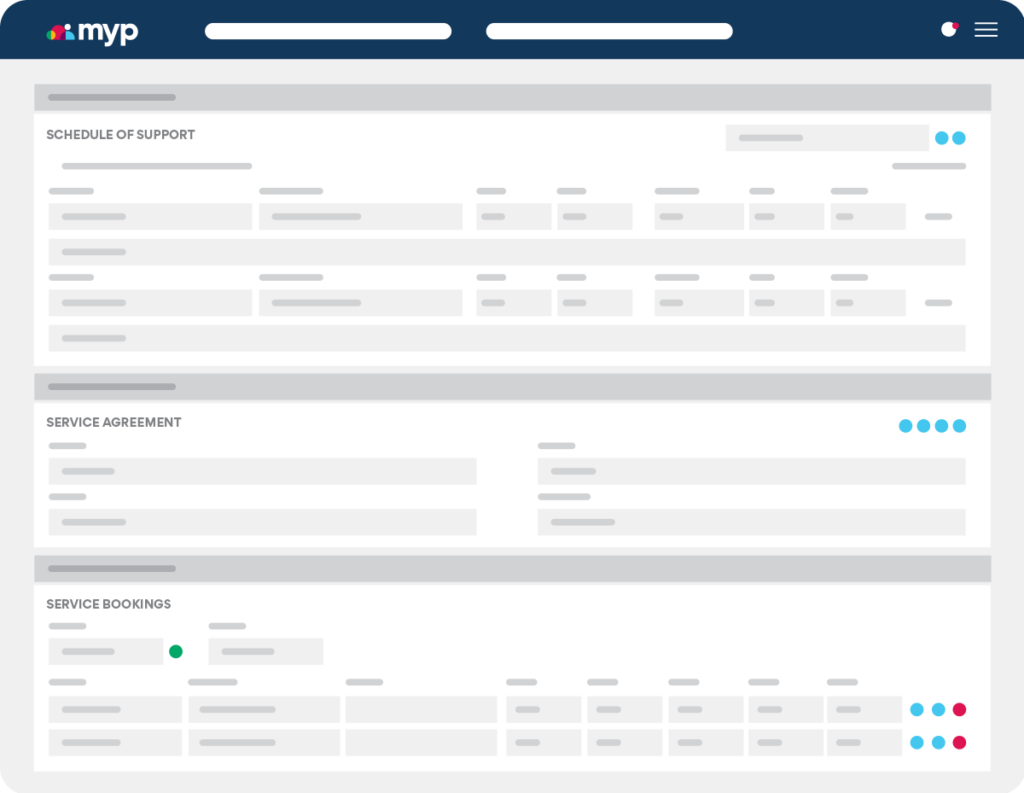Image resolution: width=1024 pixels, height=793 pixels.
Task: Click the Schedule of Support heading
Action: point(120,134)
